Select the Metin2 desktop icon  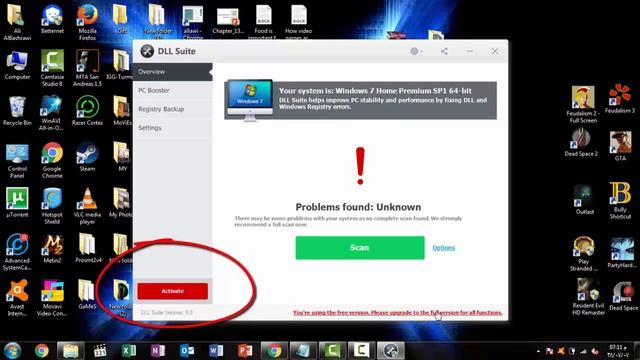click(52, 249)
